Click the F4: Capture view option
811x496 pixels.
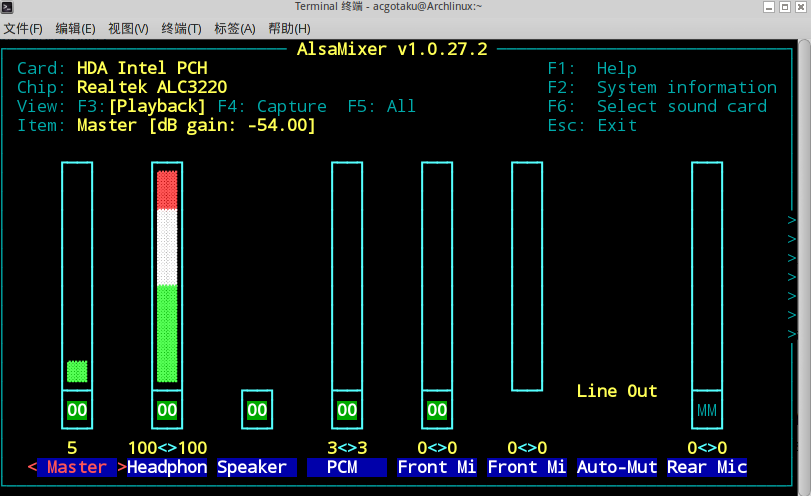tap(272, 106)
